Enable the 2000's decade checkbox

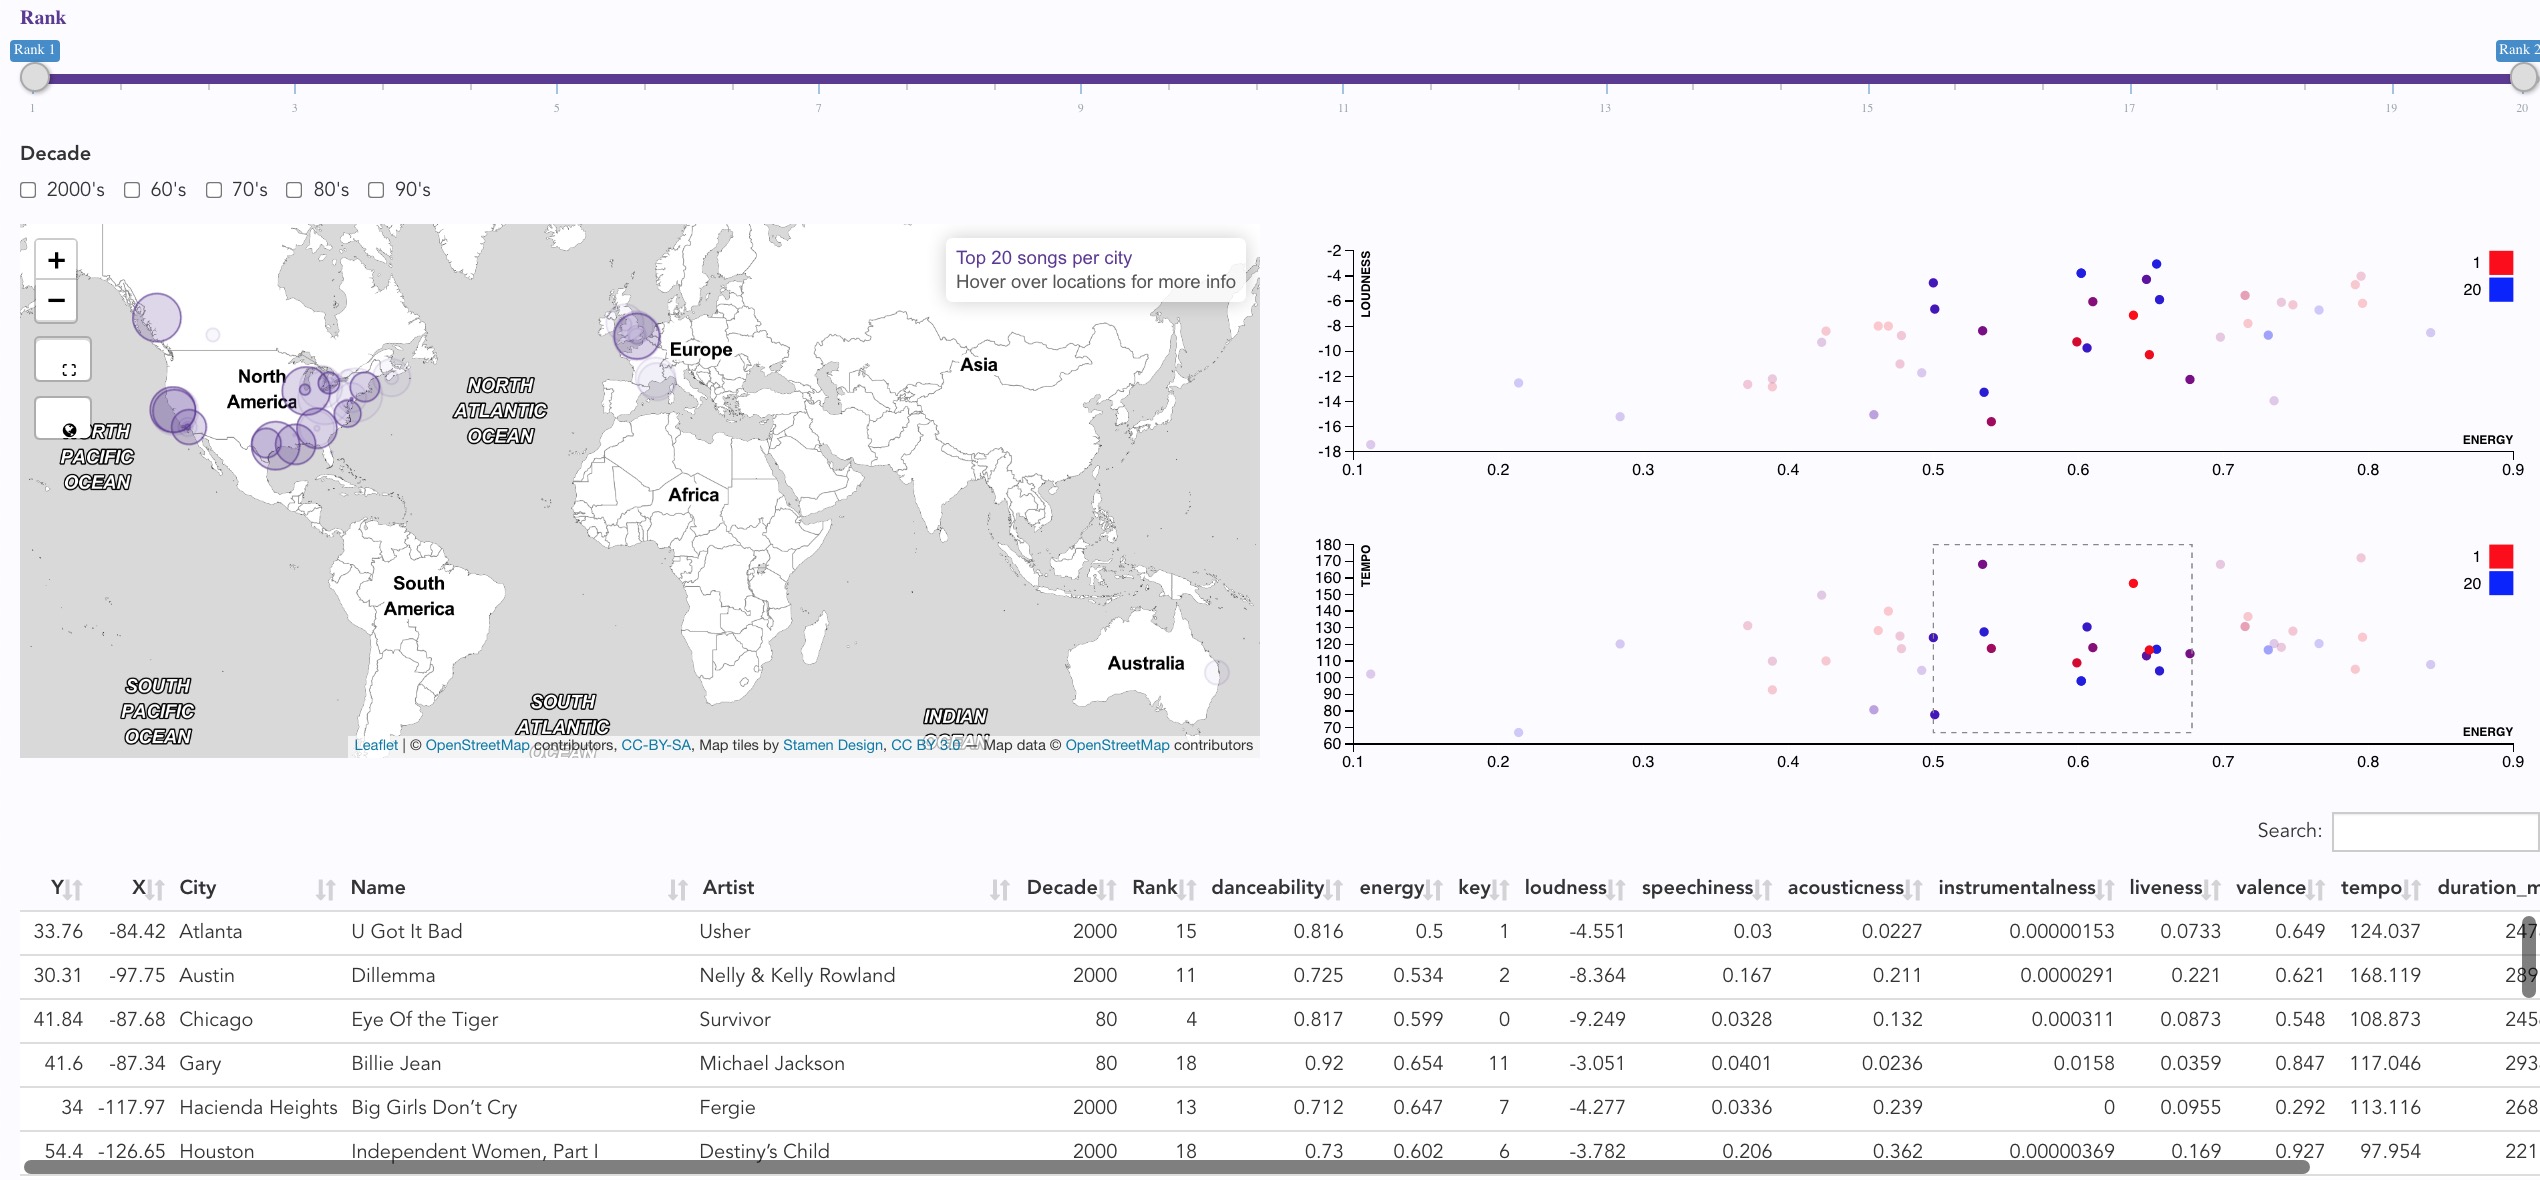click(x=28, y=190)
